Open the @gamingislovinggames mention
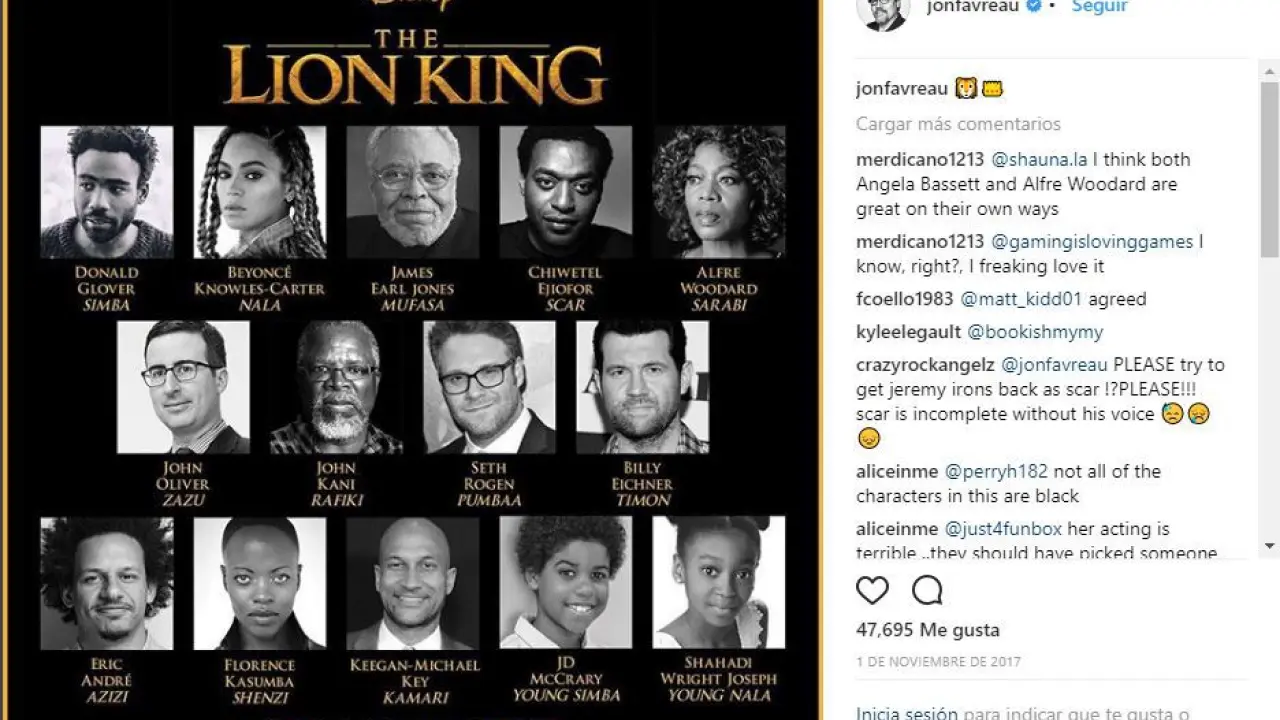 coord(1092,241)
